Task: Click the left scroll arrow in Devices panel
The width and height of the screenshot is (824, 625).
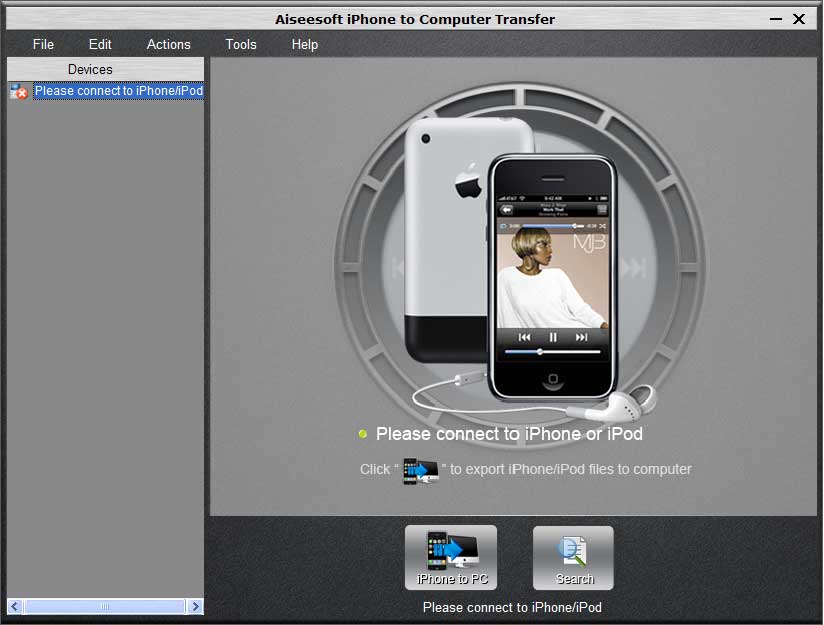Action: pyautogui.click(x=15, y=606)
